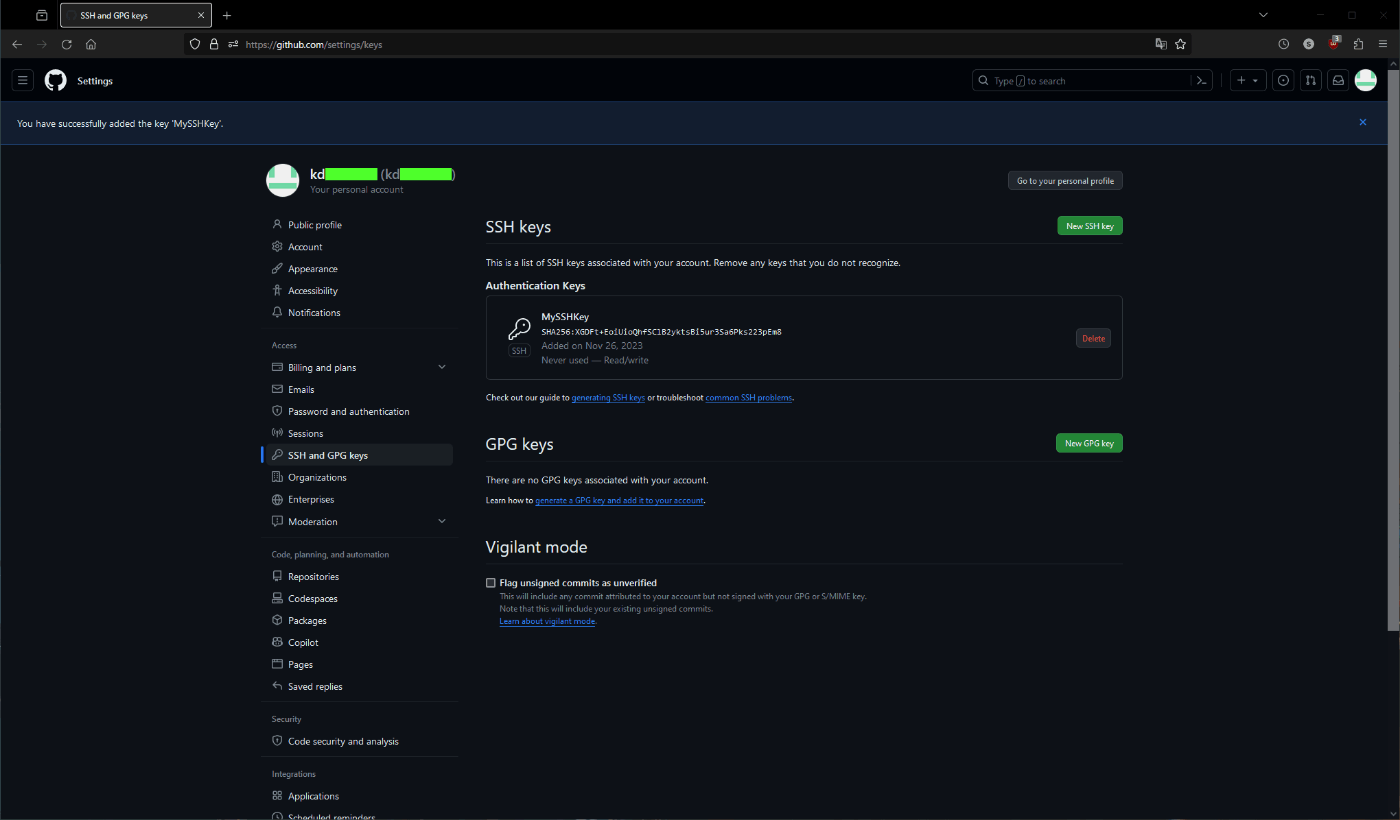Open Organizations settings

(317, 478)
